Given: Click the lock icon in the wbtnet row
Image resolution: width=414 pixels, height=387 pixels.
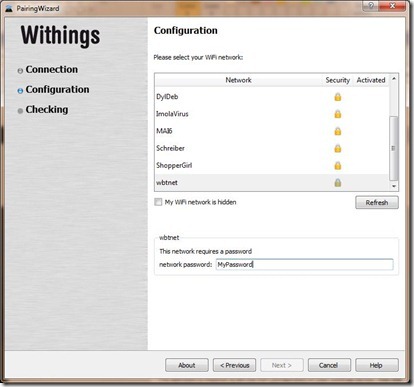Looking at the screenshot, I should click(338, 183).
